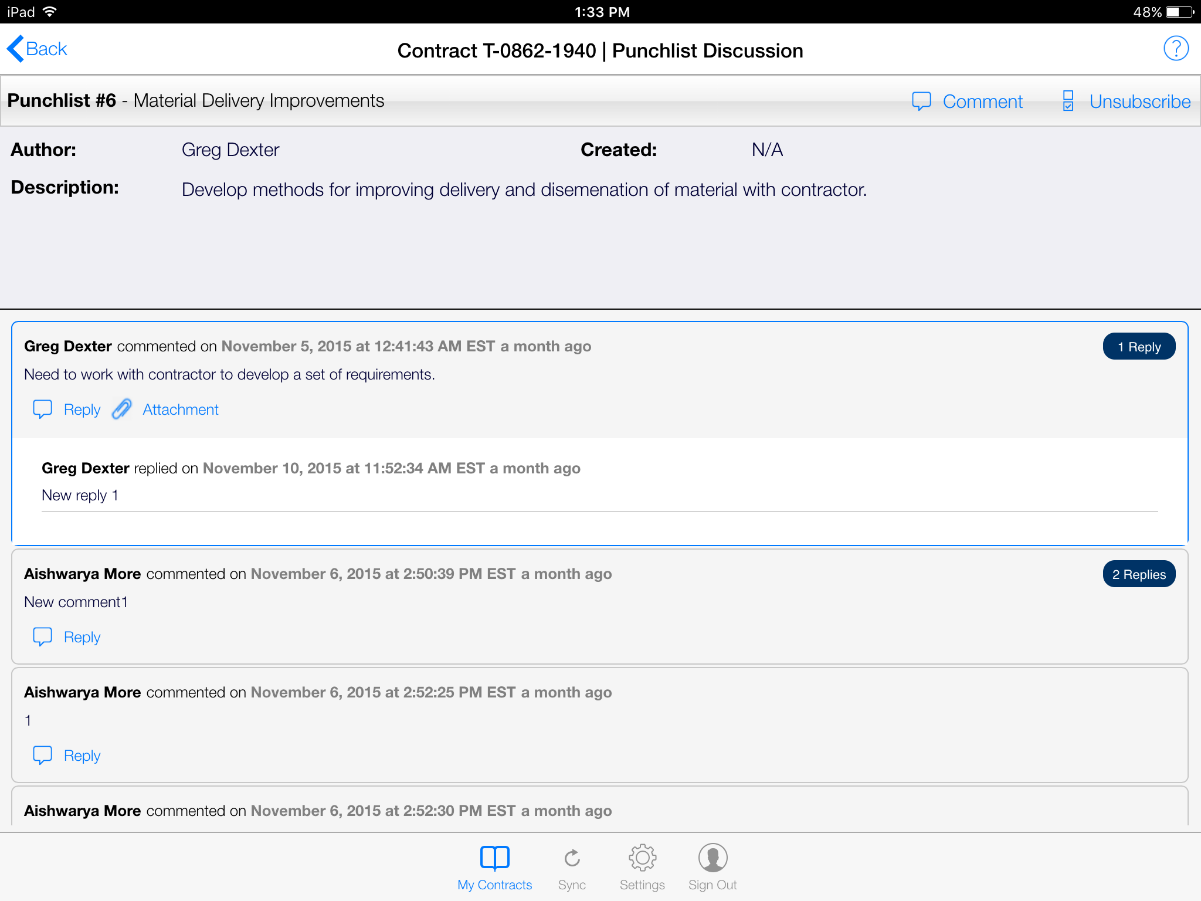
Task: Click reply bubble icon under New comment1
Action: pyautogui.click(x=42, y=637)
